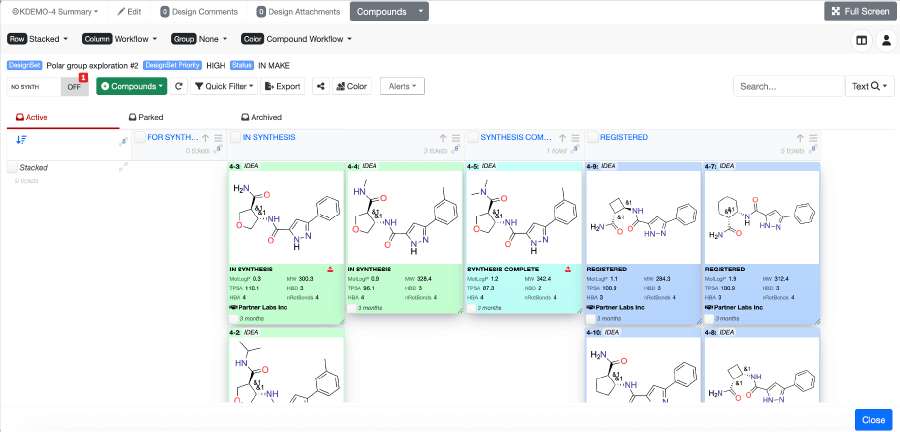The width and height of the screenshot is (900, 432).
Task: Click the refresh icon next to Compounds
Action: point(179,86)
